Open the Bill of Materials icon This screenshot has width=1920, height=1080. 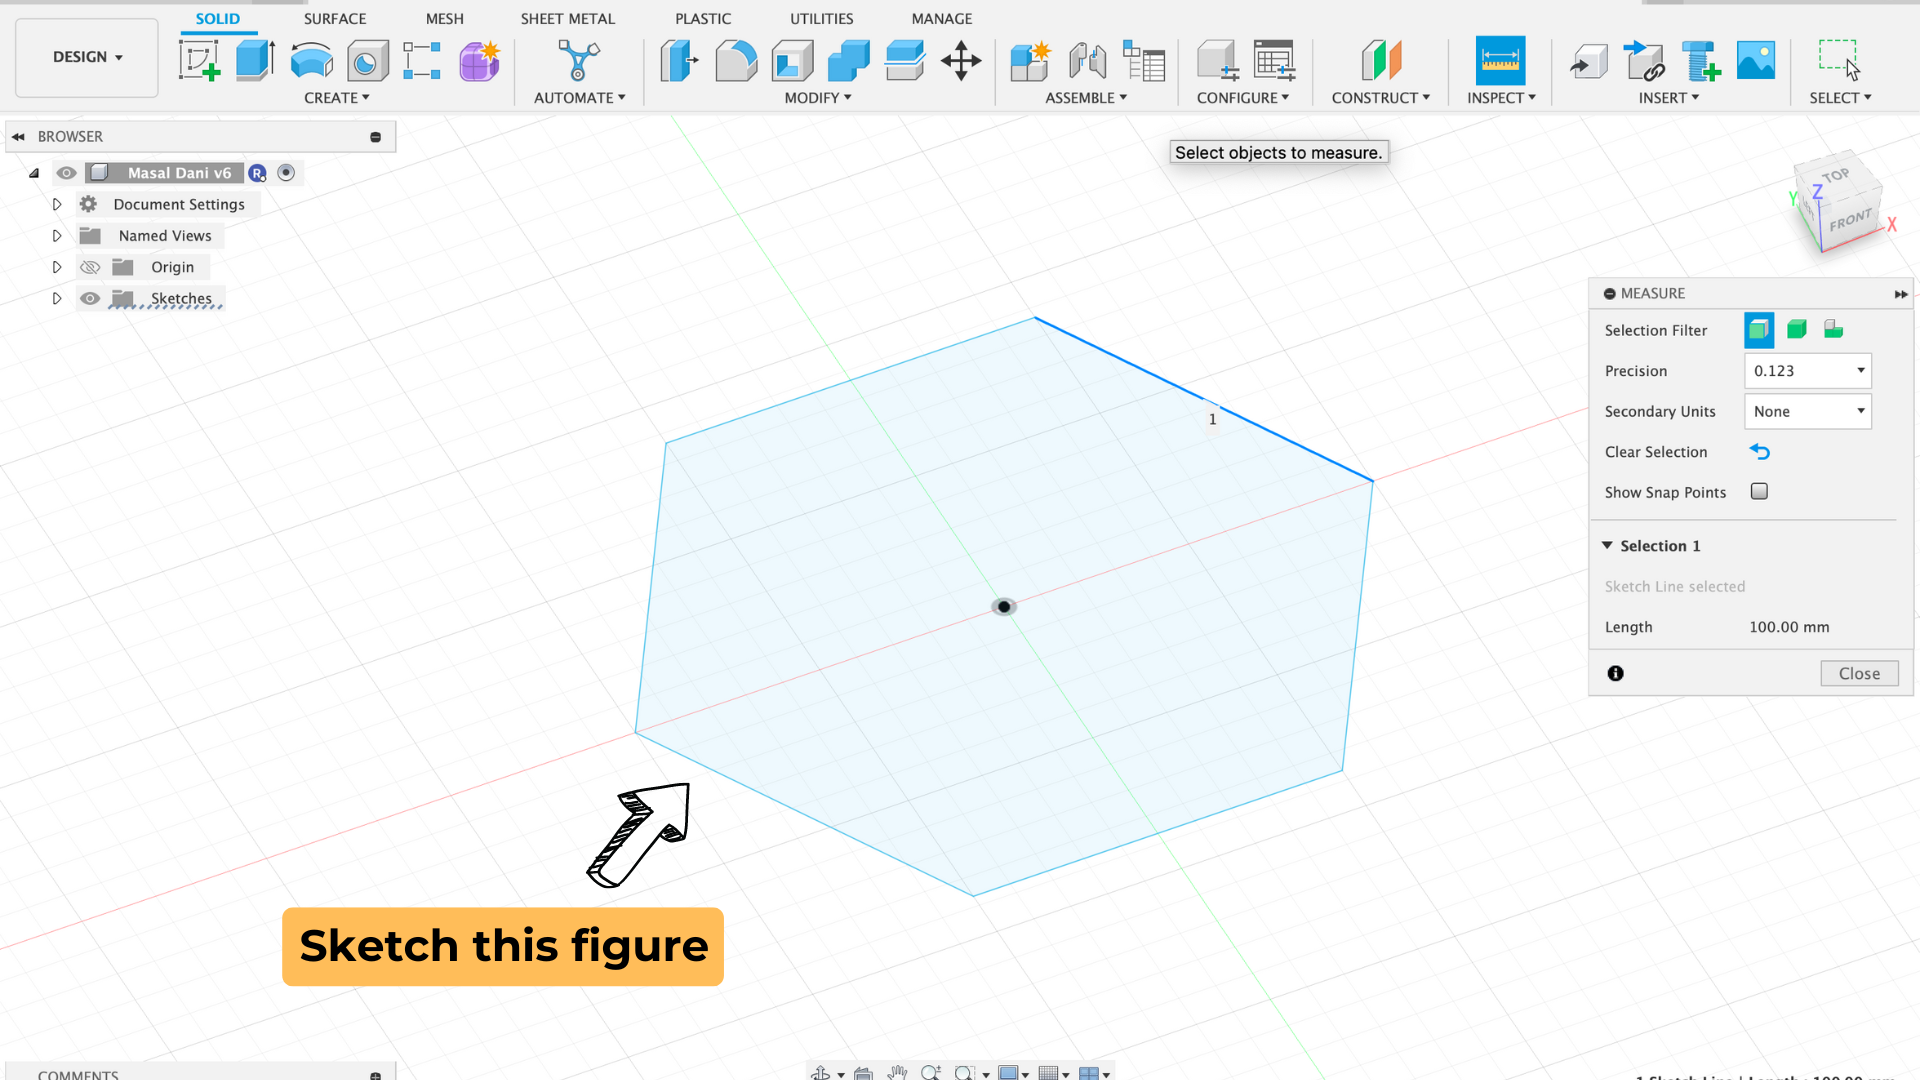(1144, 61)
